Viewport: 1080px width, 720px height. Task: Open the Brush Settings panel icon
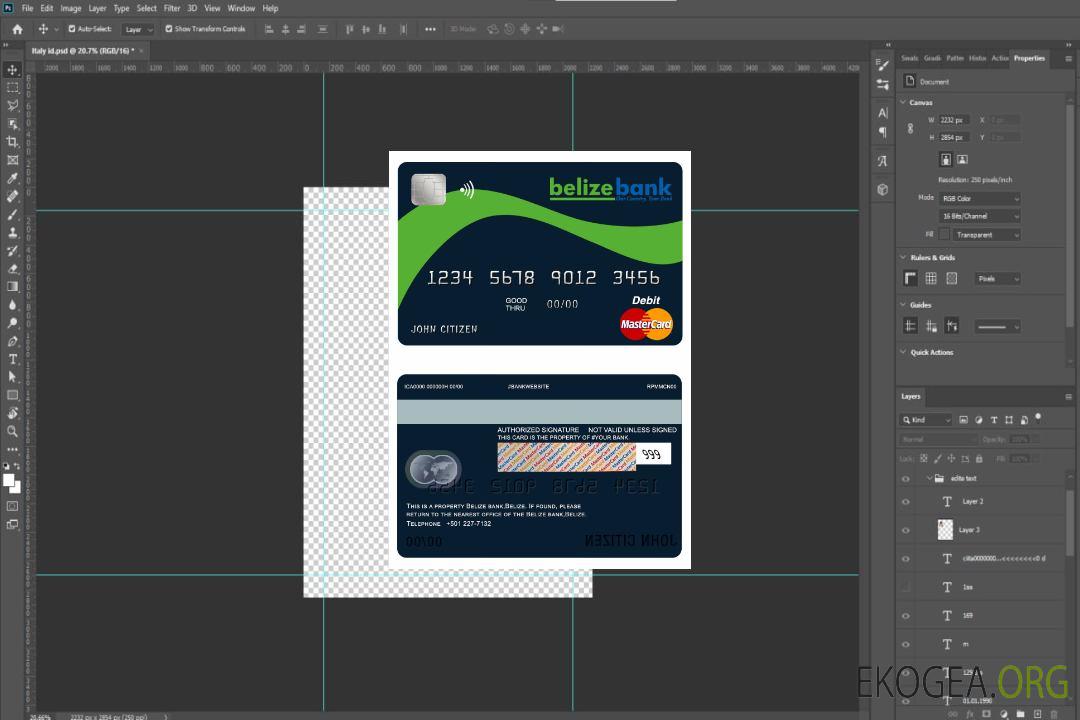coord(883,65)
